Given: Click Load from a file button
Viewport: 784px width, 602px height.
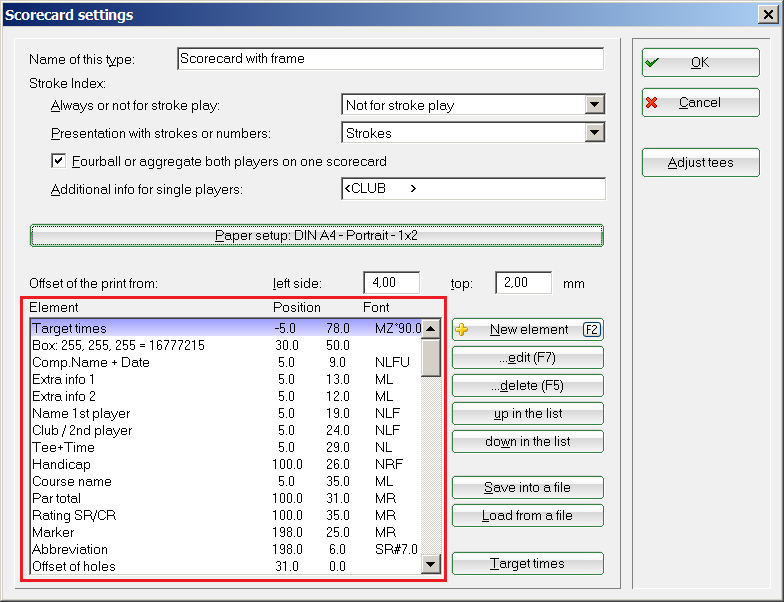Looking at the screenshot, I should pyautogui.click(x=528, y=516).
